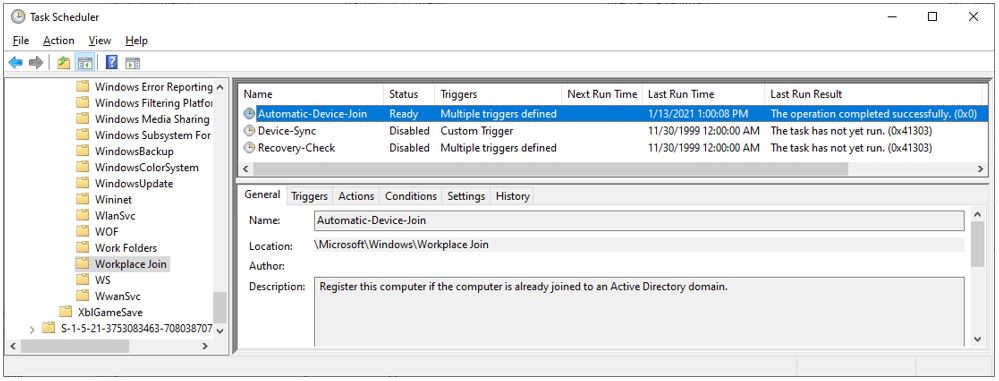The height and width of the screenshot is (381, 999).
Task: Click the WwanSvc folder icon
Action: [83, 296]
